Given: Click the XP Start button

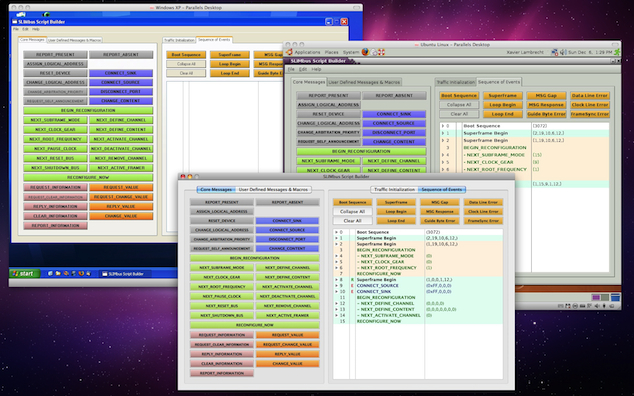Looking at the screenshot, I should (25, 274).
